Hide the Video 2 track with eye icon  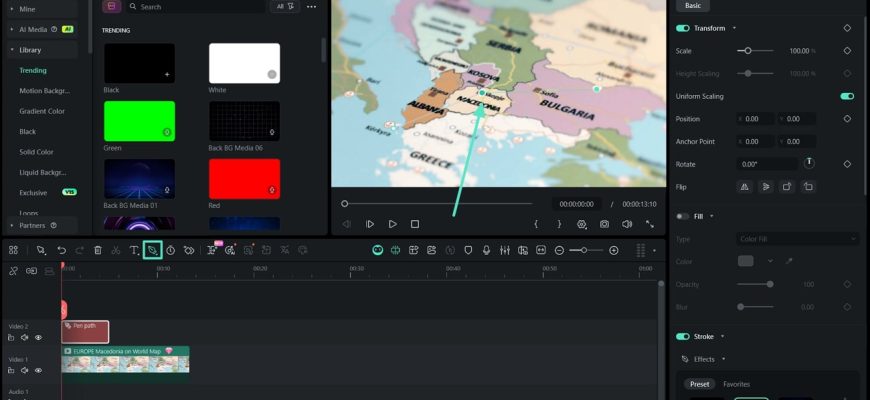click(38, 337)
